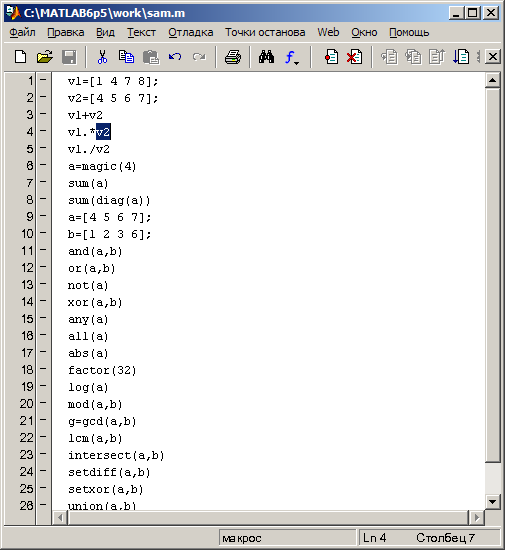Open the function list f dropdown
The height and width of the screenshot is (550, 505).
pyautogui.click(x=292, y=57)
